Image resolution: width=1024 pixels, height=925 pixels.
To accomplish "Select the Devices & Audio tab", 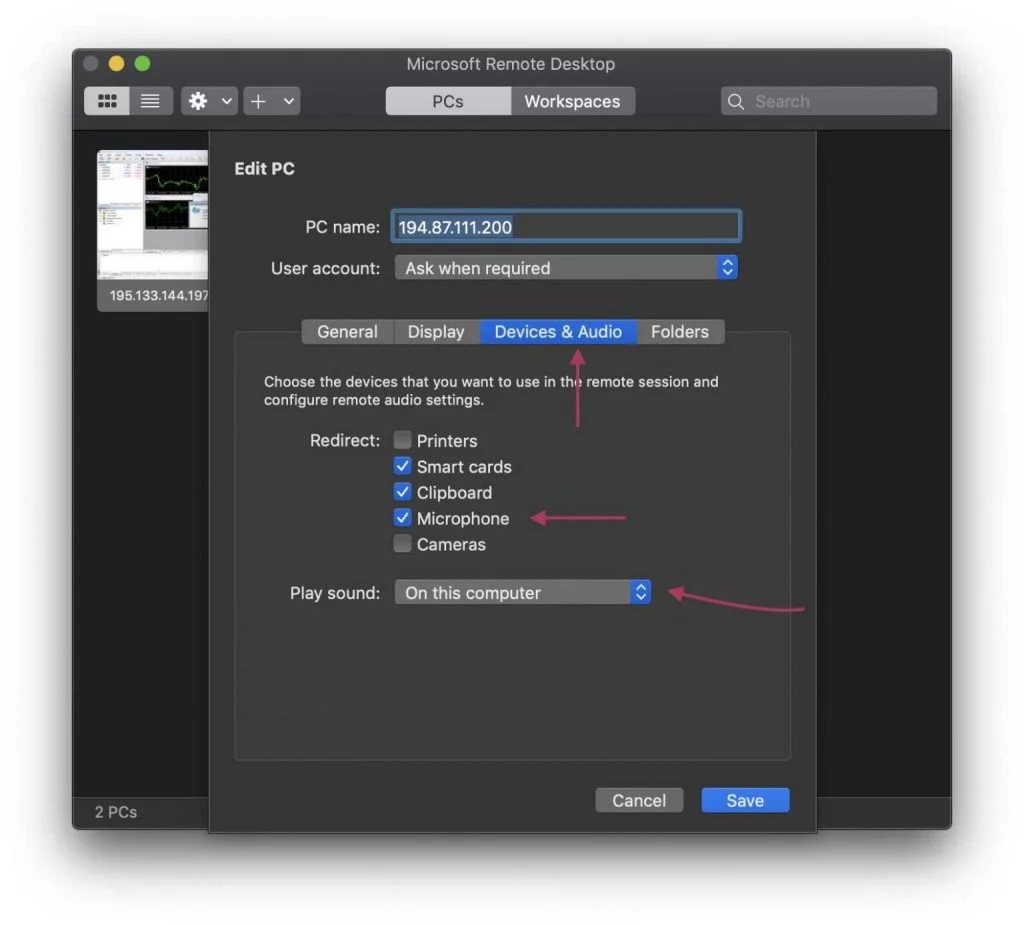I will pos(558,332).
